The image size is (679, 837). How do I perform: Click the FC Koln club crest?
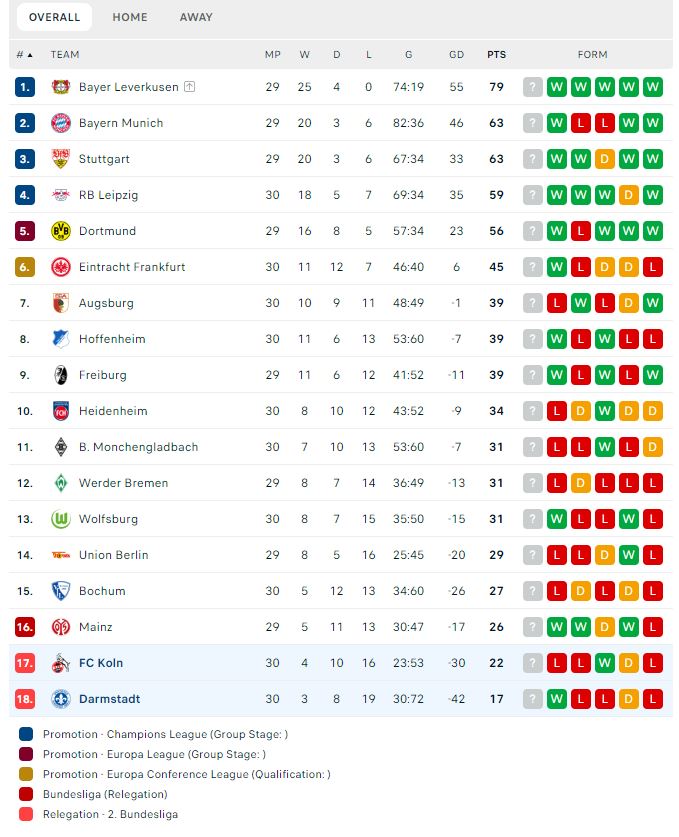click(x=60, y=663)
